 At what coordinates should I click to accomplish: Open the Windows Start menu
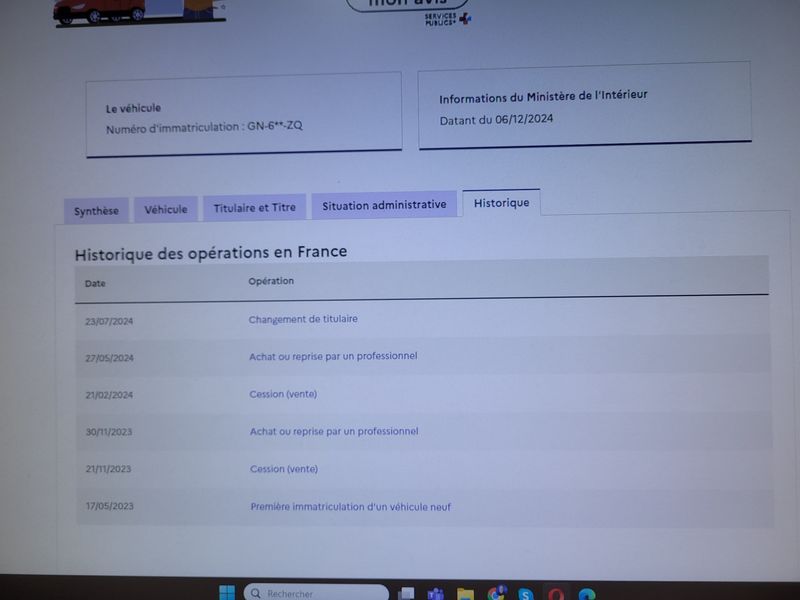tap(227, 593)
